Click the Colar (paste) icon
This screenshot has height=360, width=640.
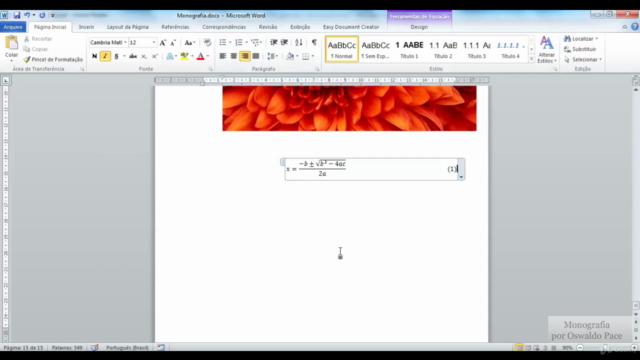click(11, 42)
